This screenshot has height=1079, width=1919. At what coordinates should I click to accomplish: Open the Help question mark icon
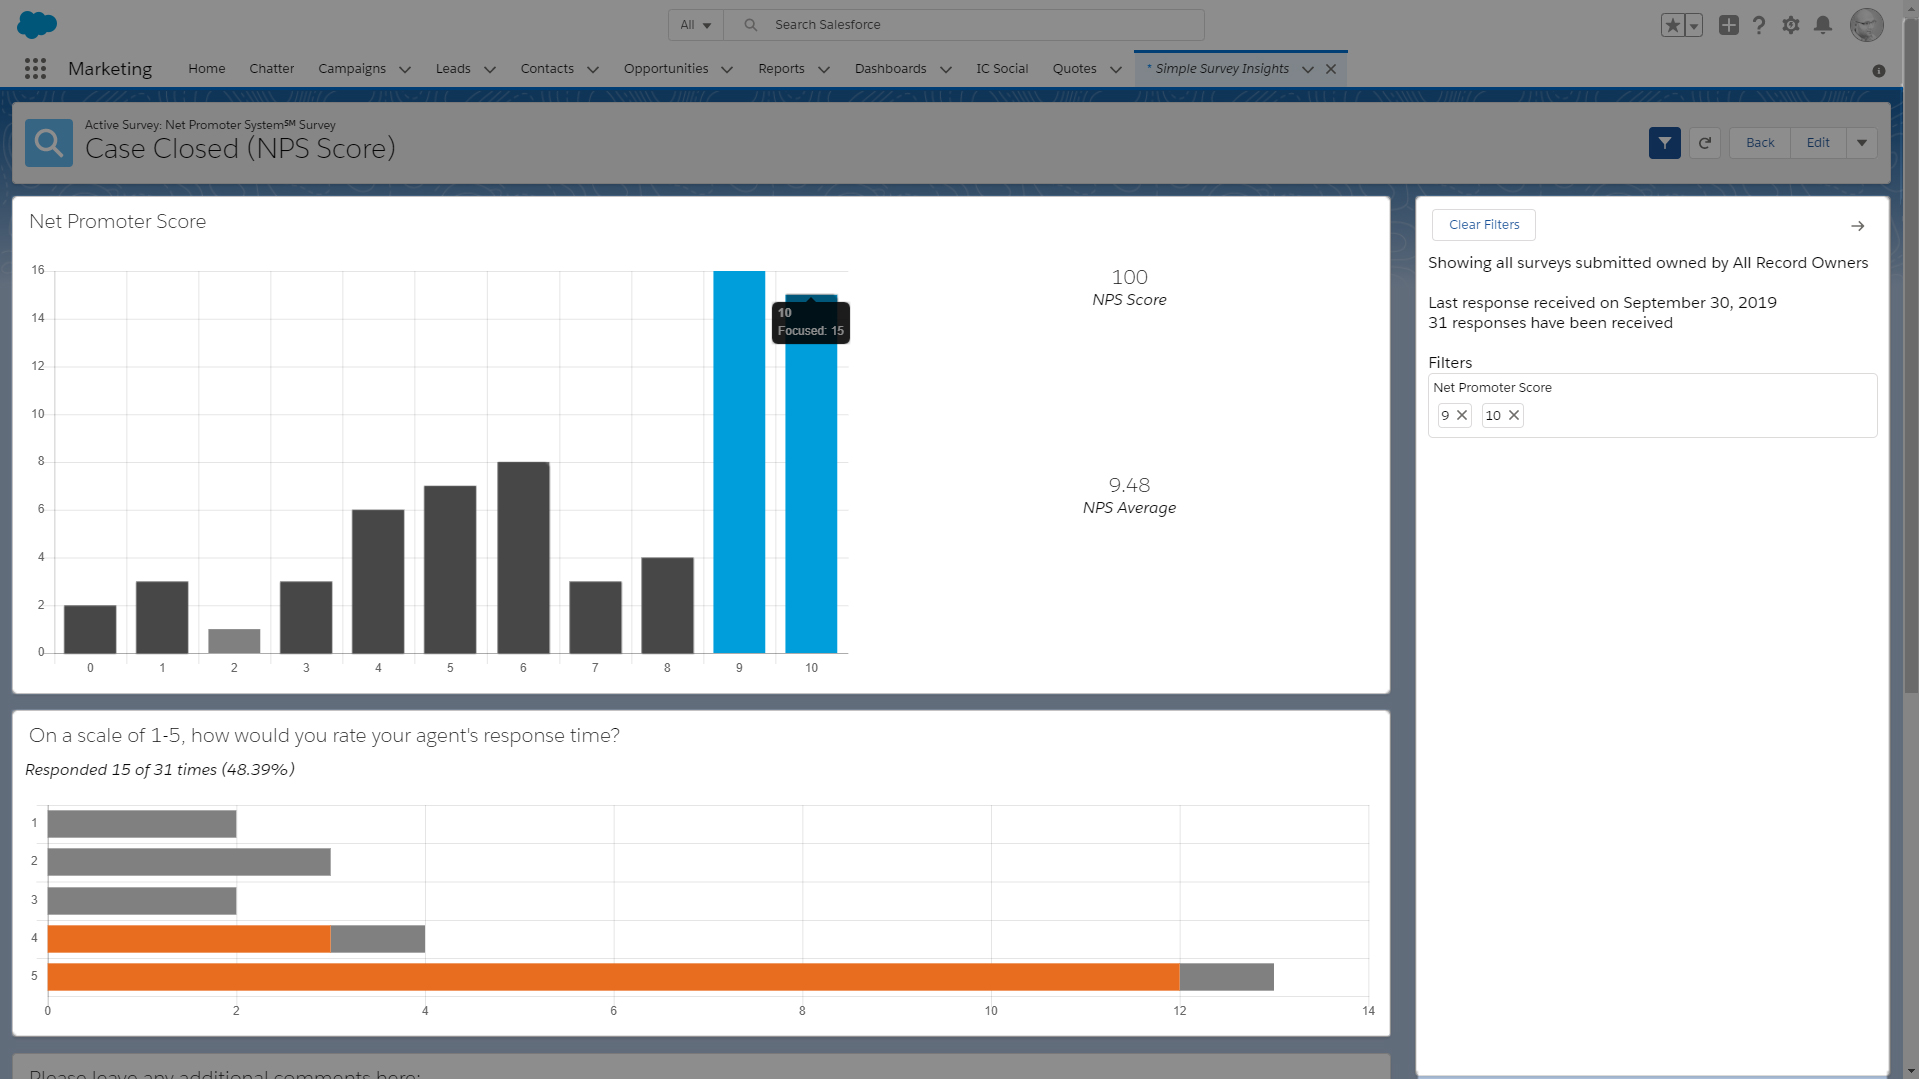(1759, 25)
